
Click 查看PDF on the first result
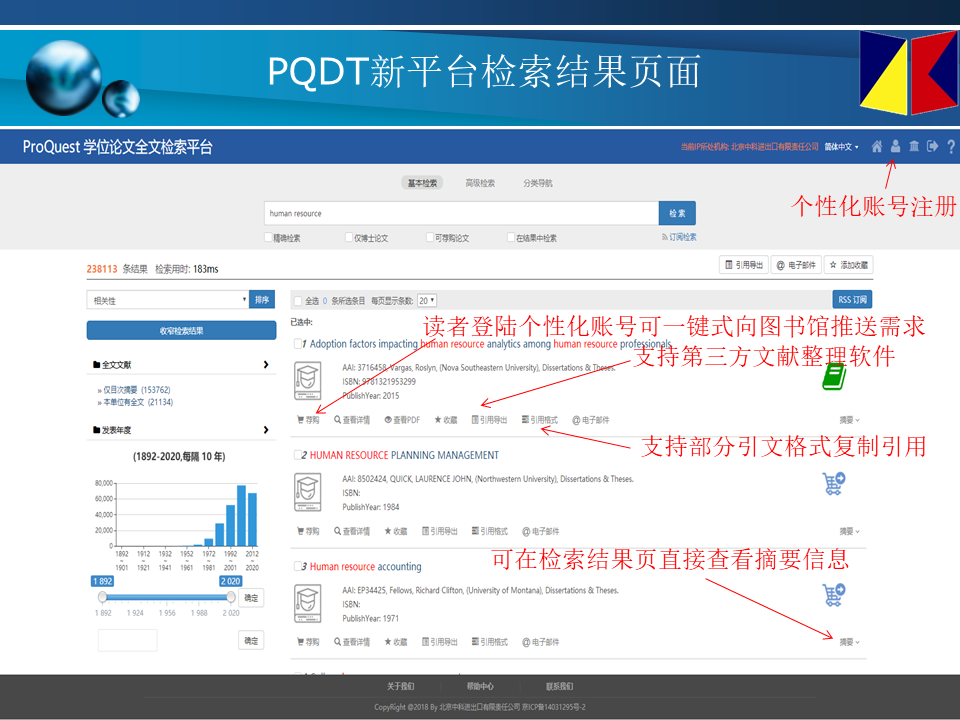click(403, 420)
